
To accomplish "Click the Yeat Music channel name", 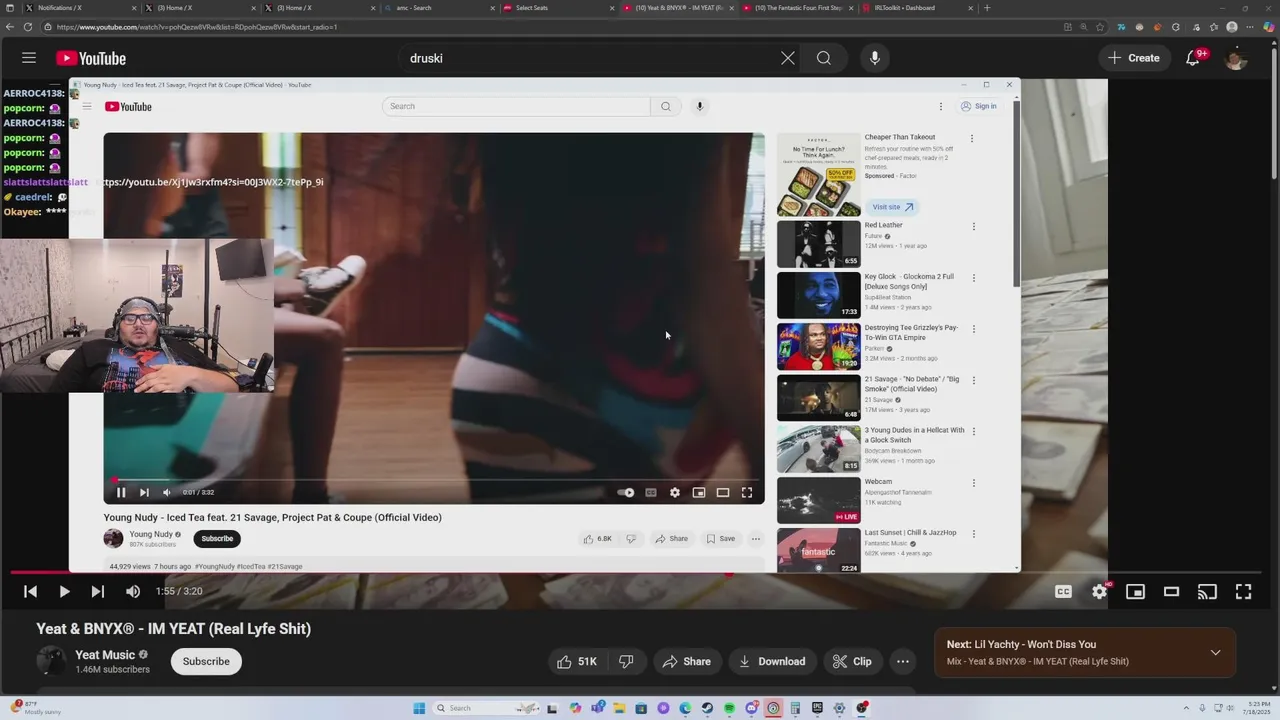I will click(x=105, y=655).
